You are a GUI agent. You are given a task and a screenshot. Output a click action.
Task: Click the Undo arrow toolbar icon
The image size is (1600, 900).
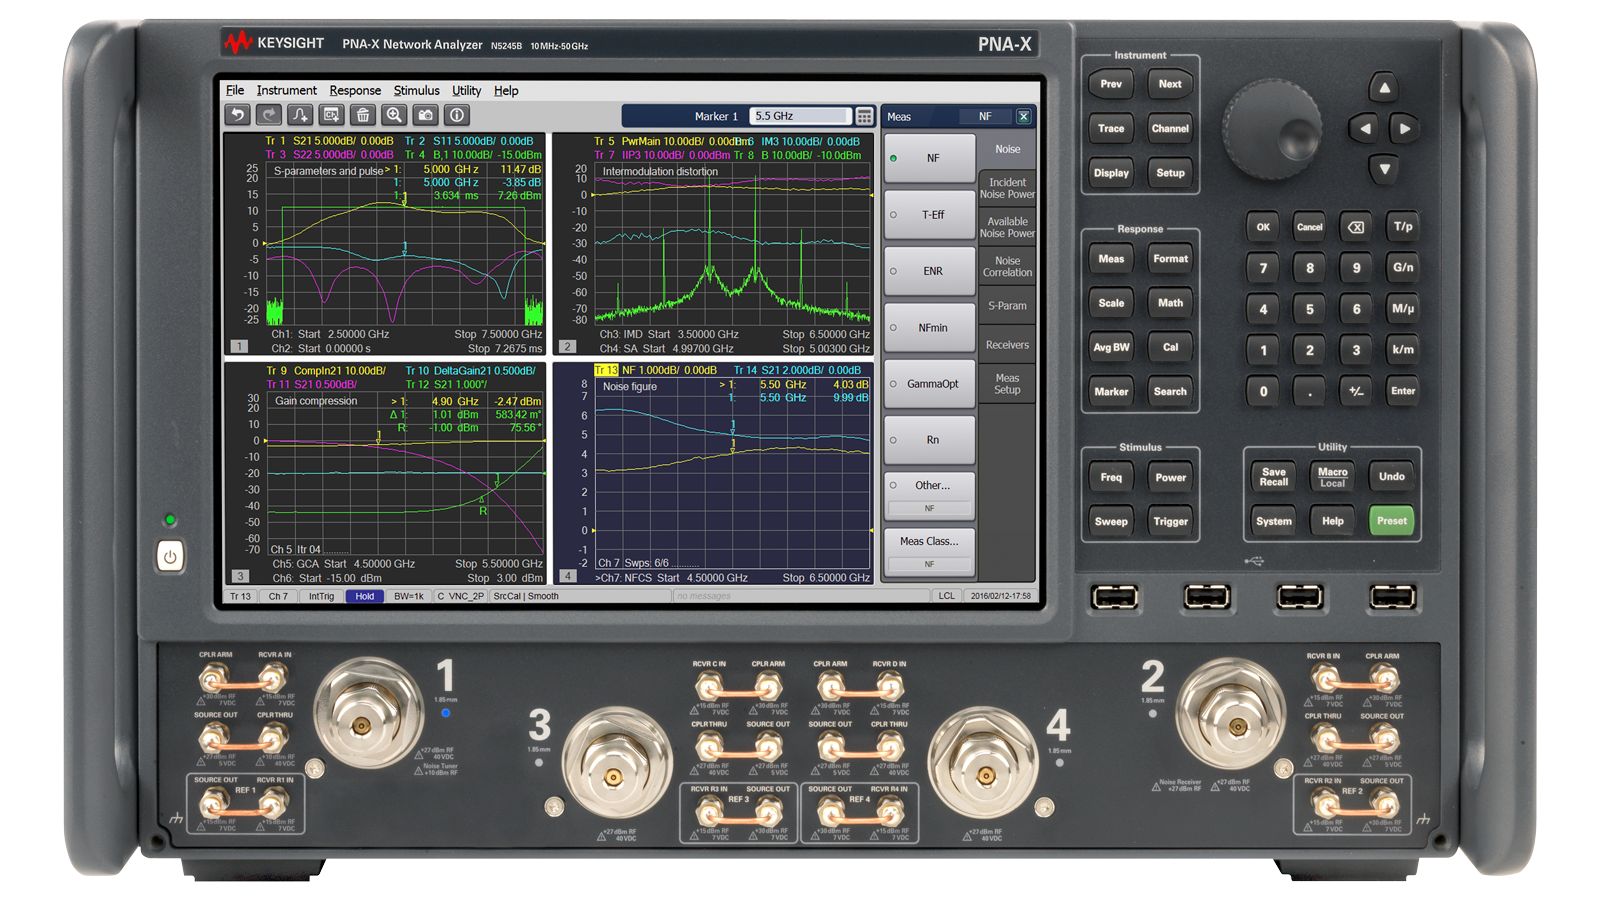[238, 115]
